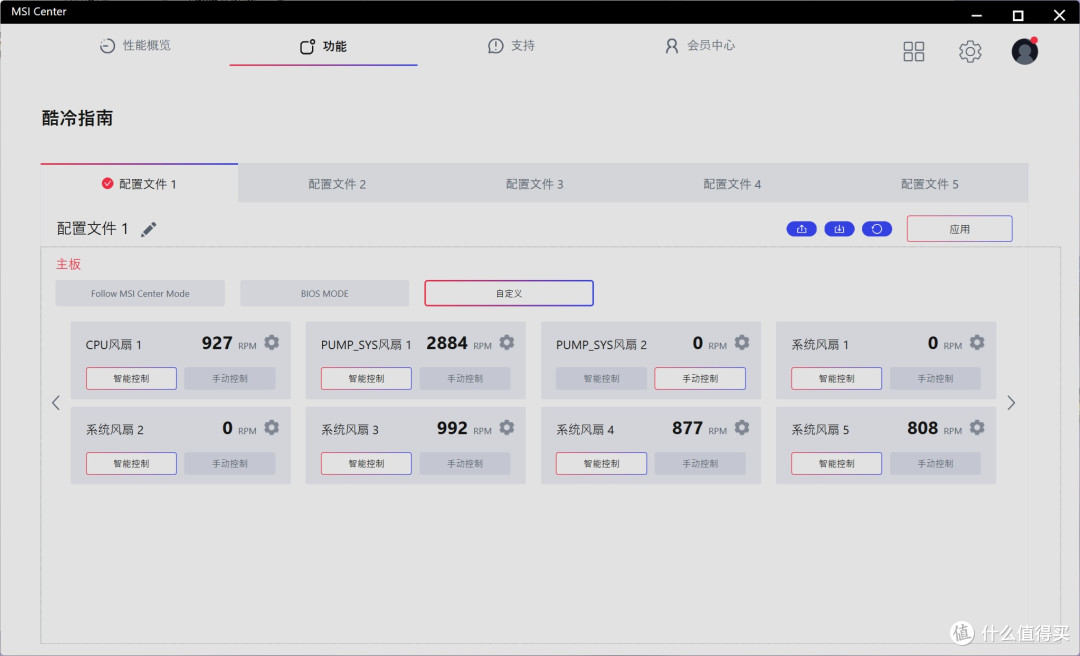Click the blue export profile icon
Viewport: 1080px width, 656px height.
tap(802, 229)
